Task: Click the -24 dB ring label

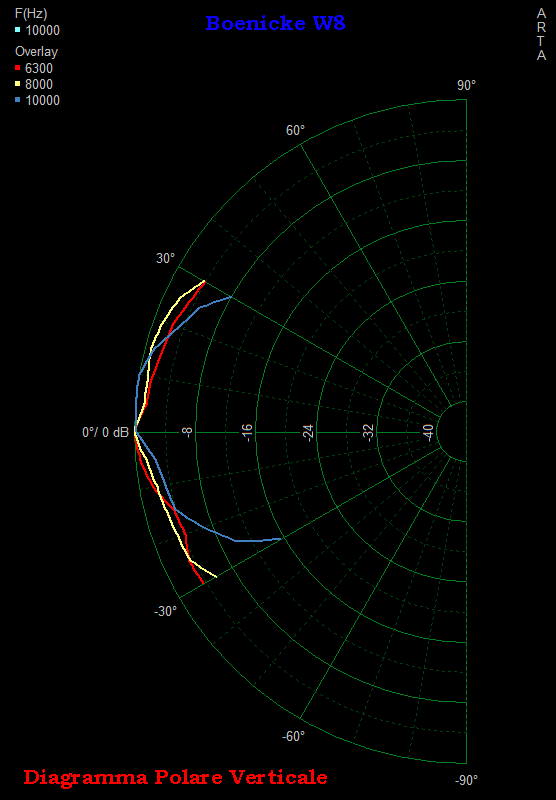Action: [x=308, y=433]
